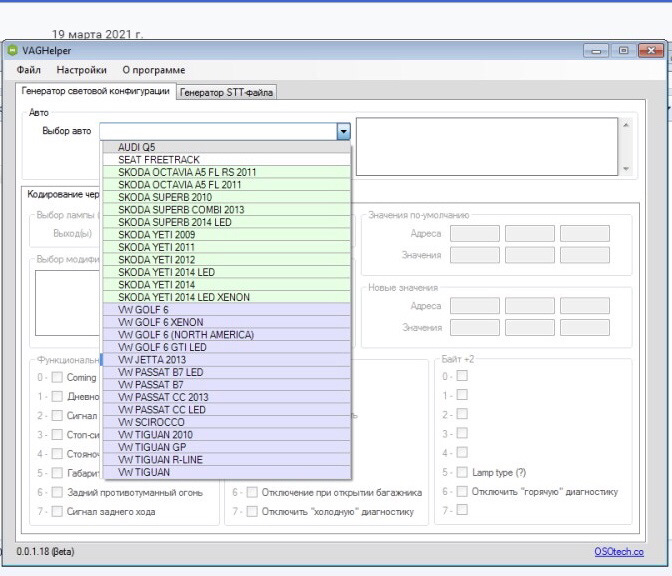Viewport: 672px width, 576px height.
Task: Select SKODA SUPERB 2014 LED
Action: 227,222
